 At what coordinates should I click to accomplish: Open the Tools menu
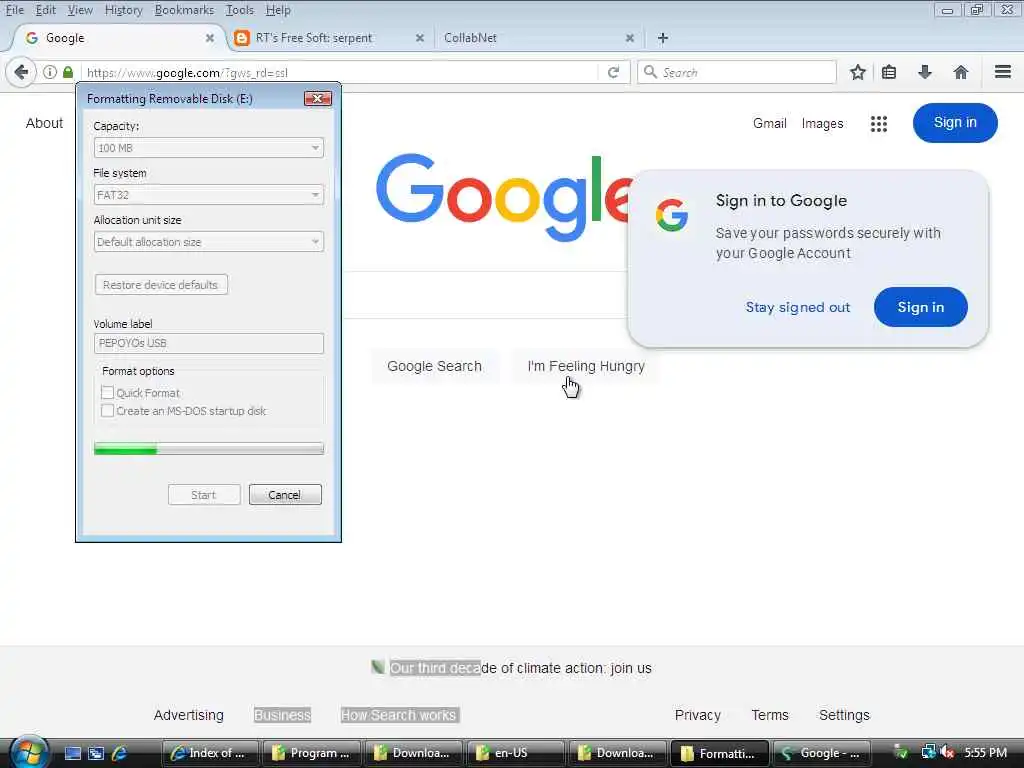240,10
